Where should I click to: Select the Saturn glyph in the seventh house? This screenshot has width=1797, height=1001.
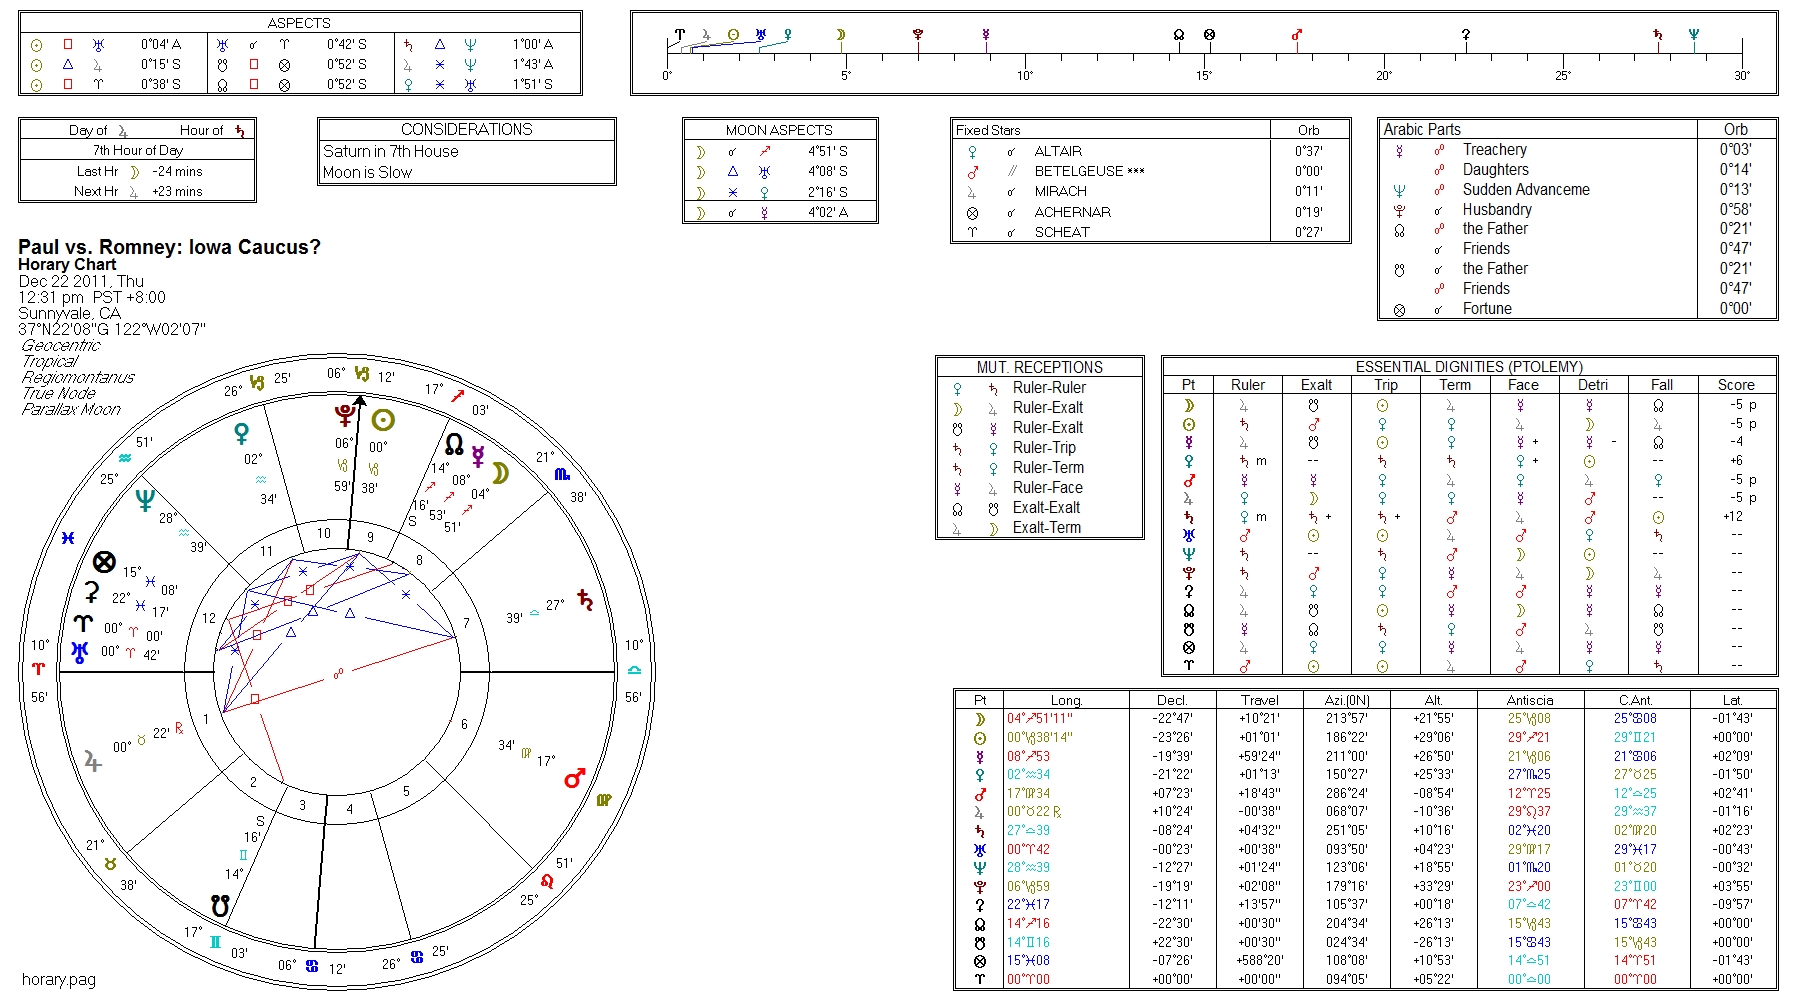coord(585,601)
